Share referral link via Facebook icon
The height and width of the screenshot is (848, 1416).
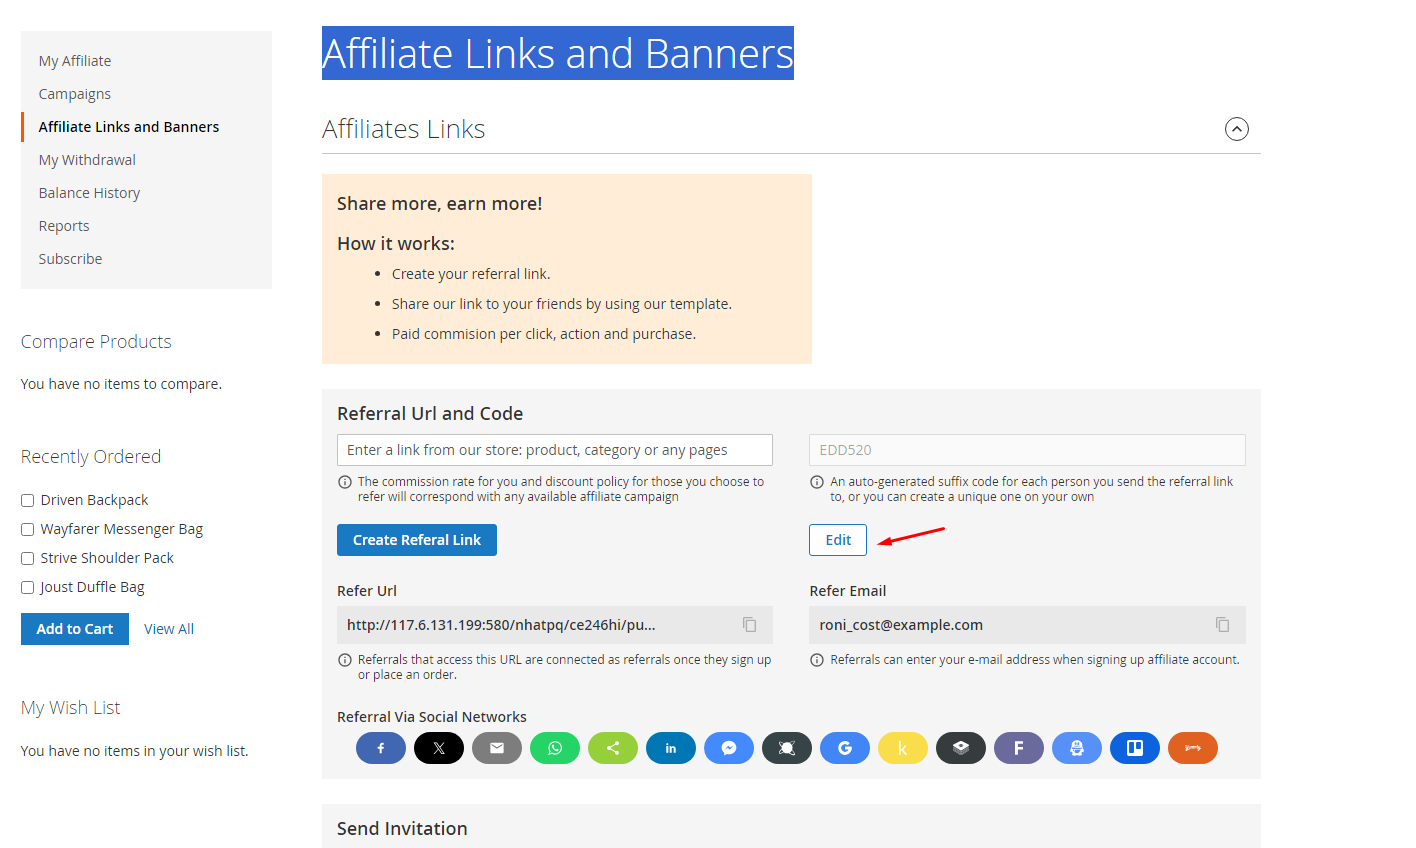coord(381,748)
